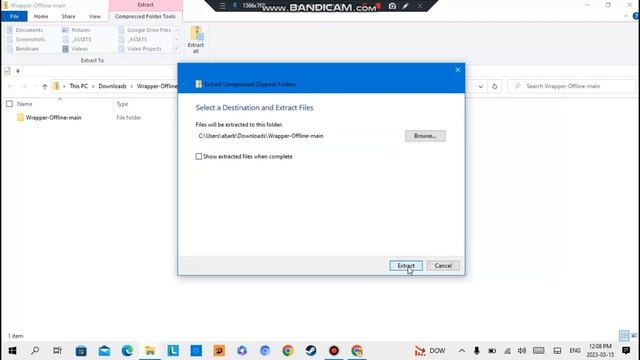Sort by Type column header
640x360 pixels.
point(122,104)
